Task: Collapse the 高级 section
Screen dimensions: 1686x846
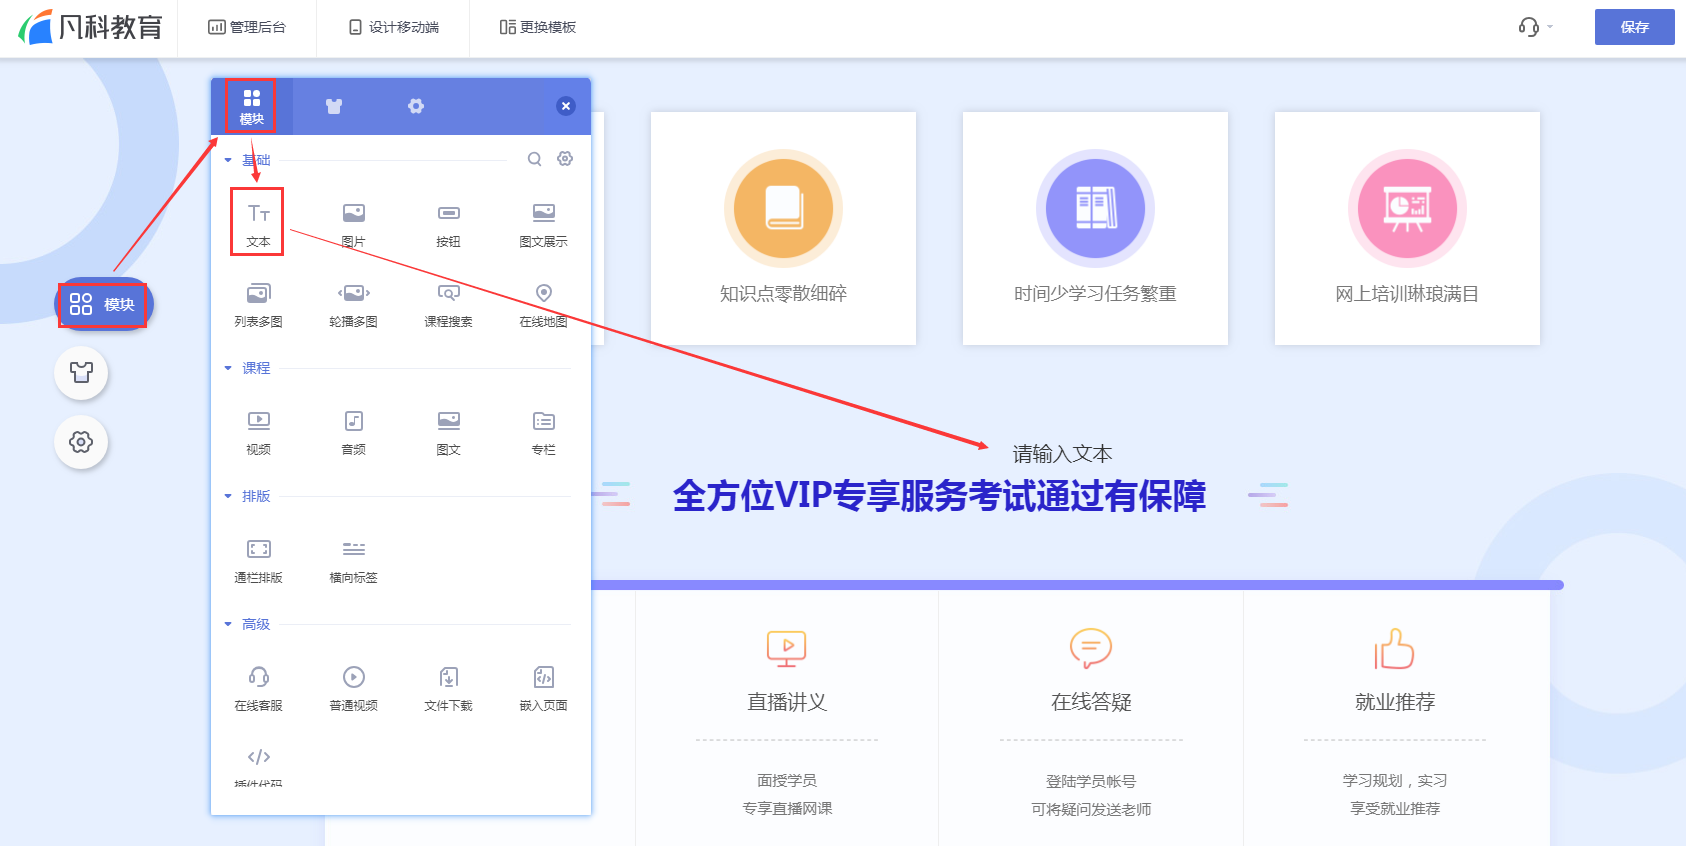Action: (228, 624)
